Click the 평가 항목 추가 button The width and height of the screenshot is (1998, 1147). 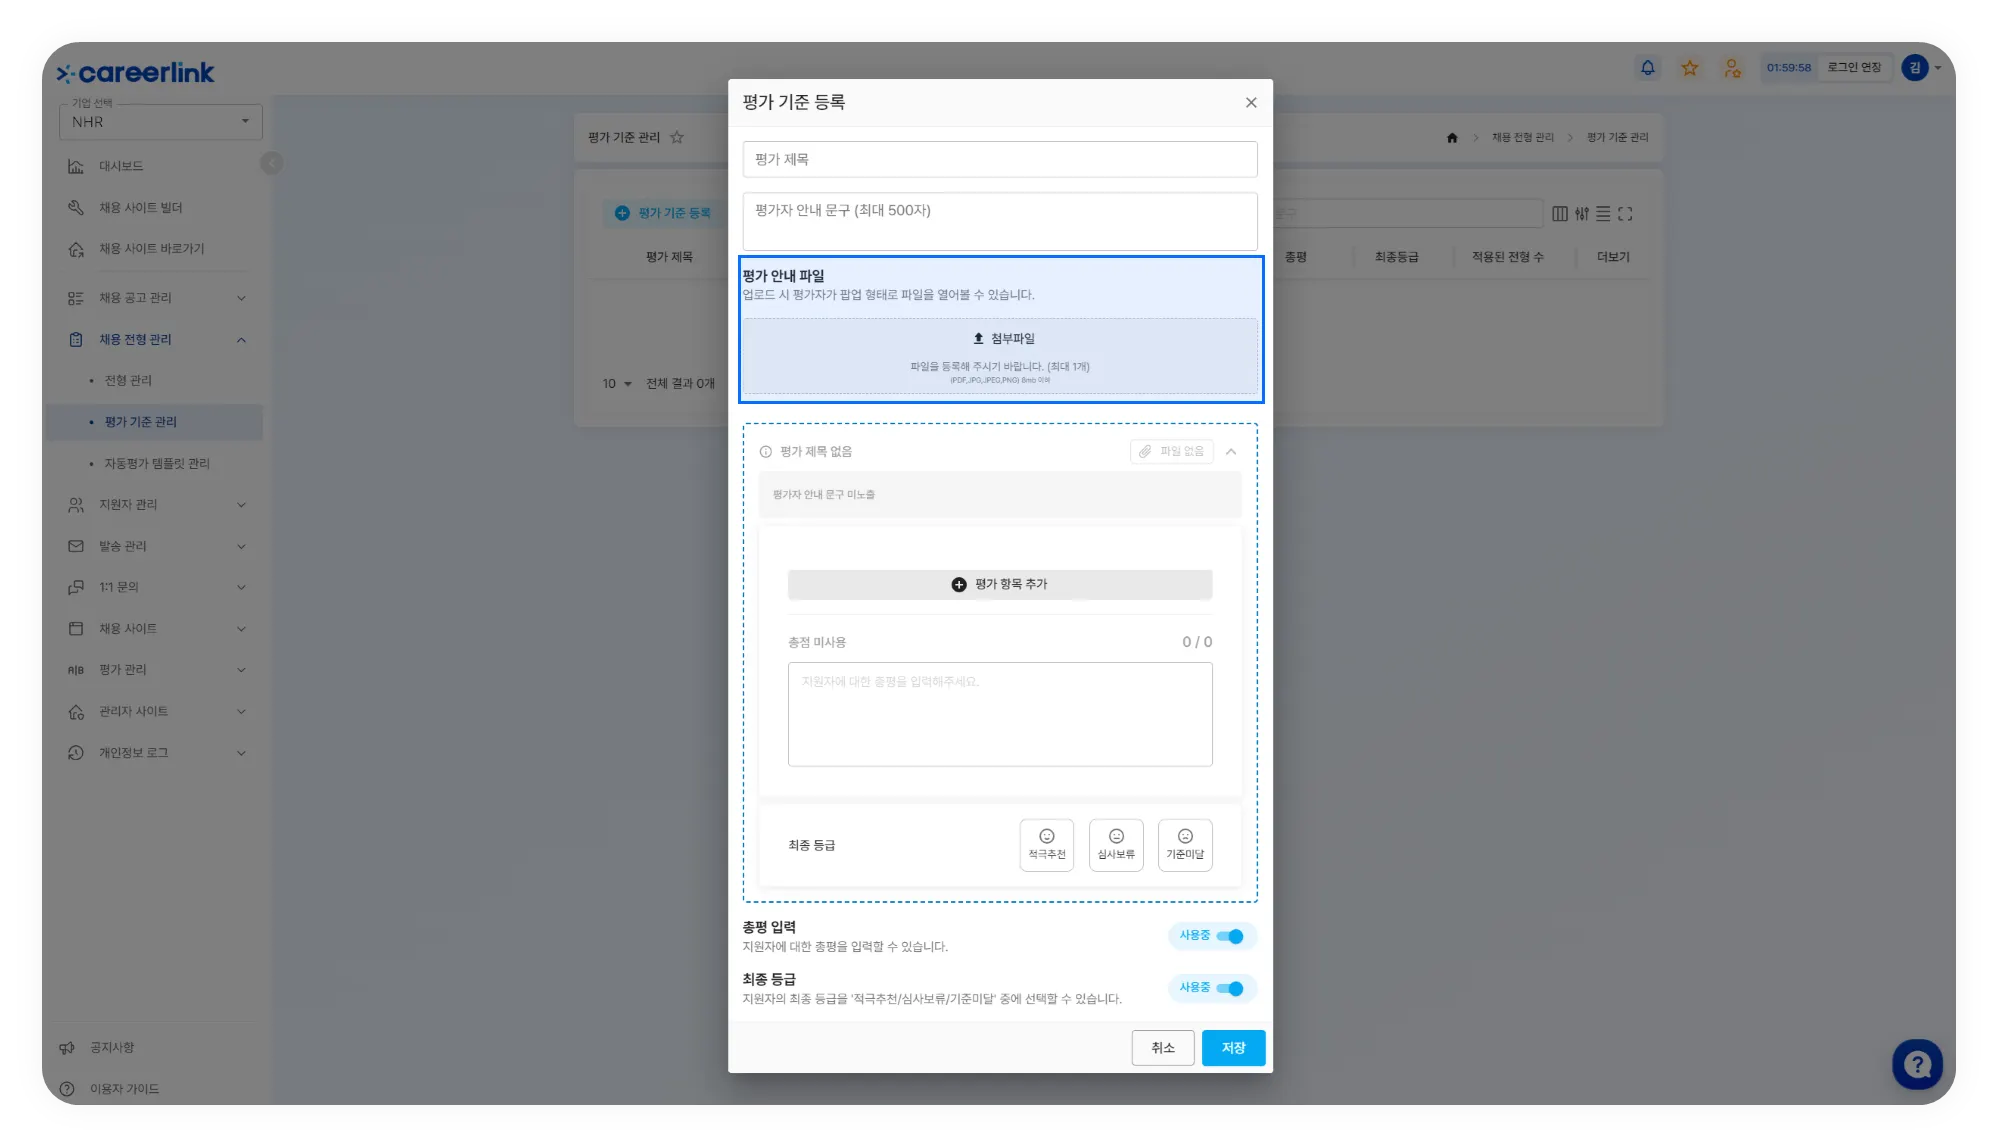point(1000,584)
